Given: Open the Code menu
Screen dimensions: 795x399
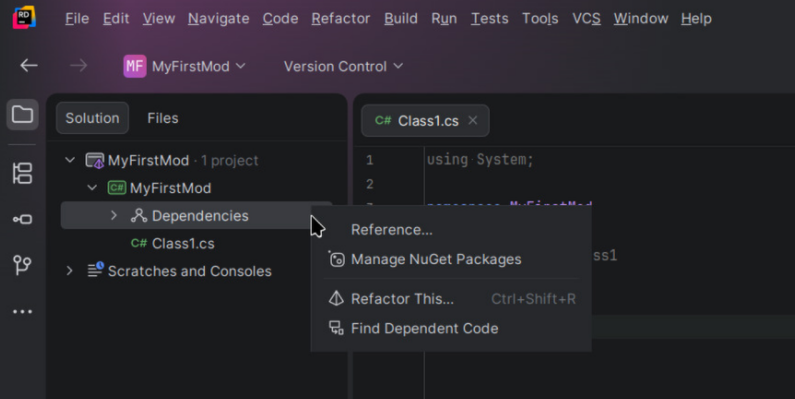Looking at the screenshot, I should [x=280, y=19].
